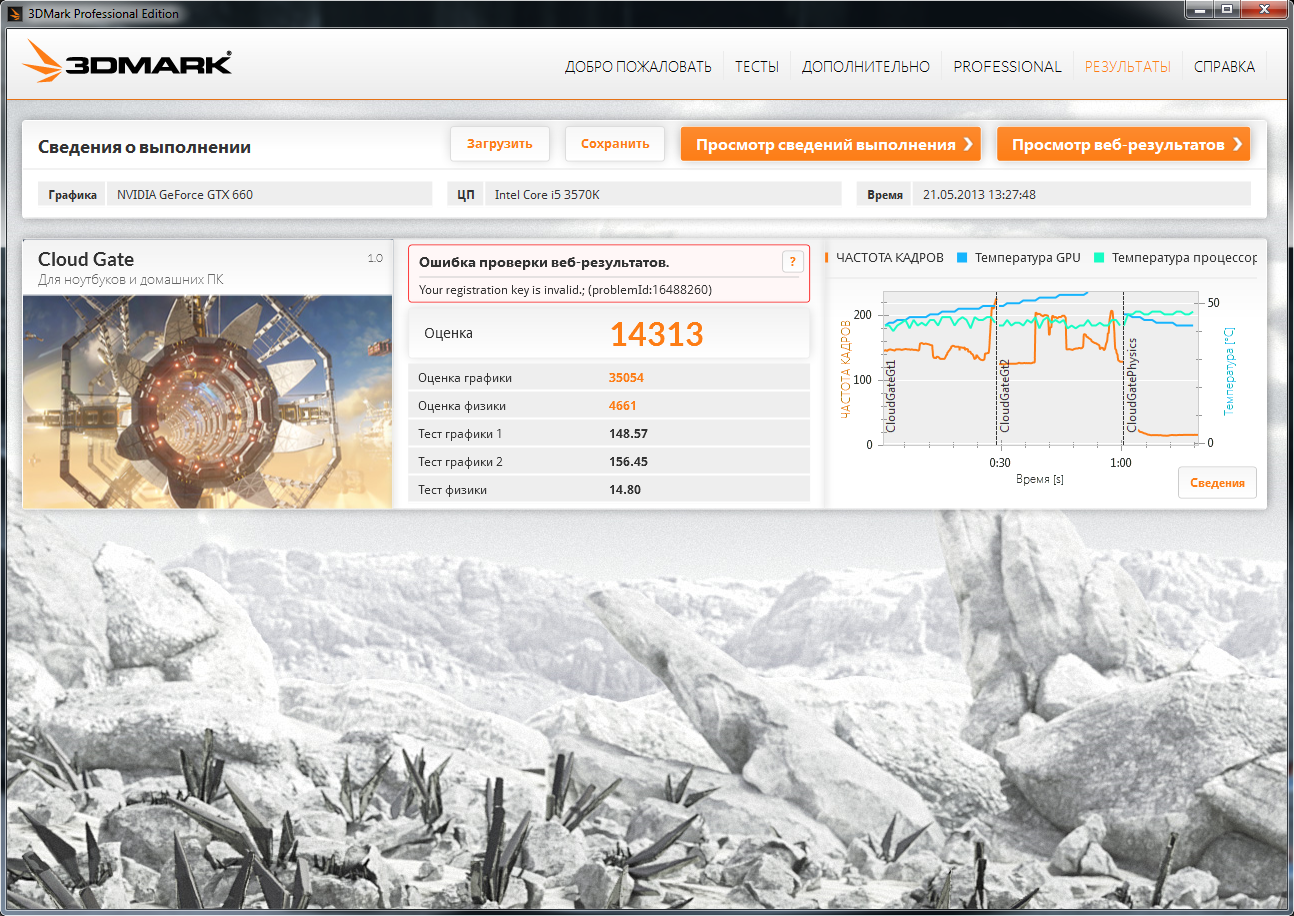The image size is (1294, 916).
Task: Click the frame rate chart area
Action: click(x=1039, y=370)
